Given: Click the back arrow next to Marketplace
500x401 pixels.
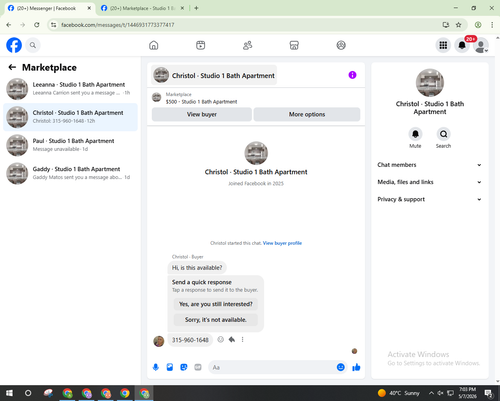Looking at the screenshot, I should point(12,67).
